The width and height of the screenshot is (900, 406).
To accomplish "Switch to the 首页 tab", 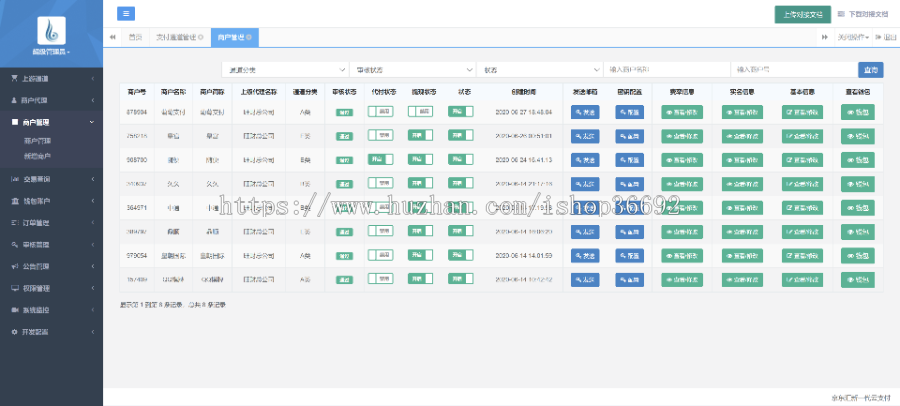I will point(135,37).
